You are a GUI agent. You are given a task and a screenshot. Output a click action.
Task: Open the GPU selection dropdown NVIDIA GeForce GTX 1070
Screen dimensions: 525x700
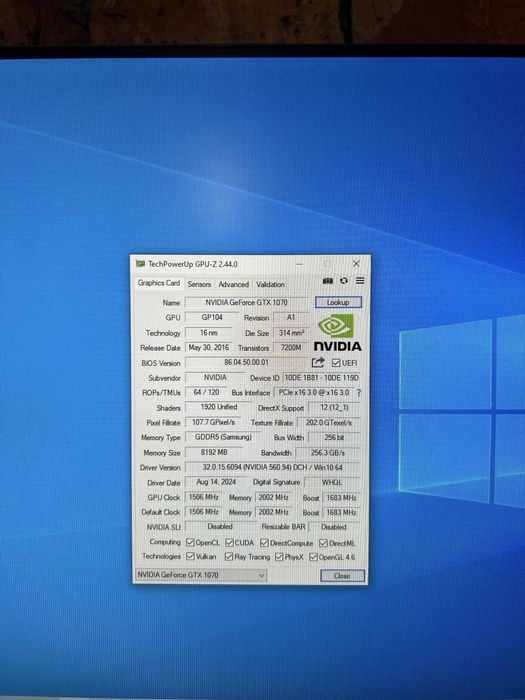(x=201, y=575)
